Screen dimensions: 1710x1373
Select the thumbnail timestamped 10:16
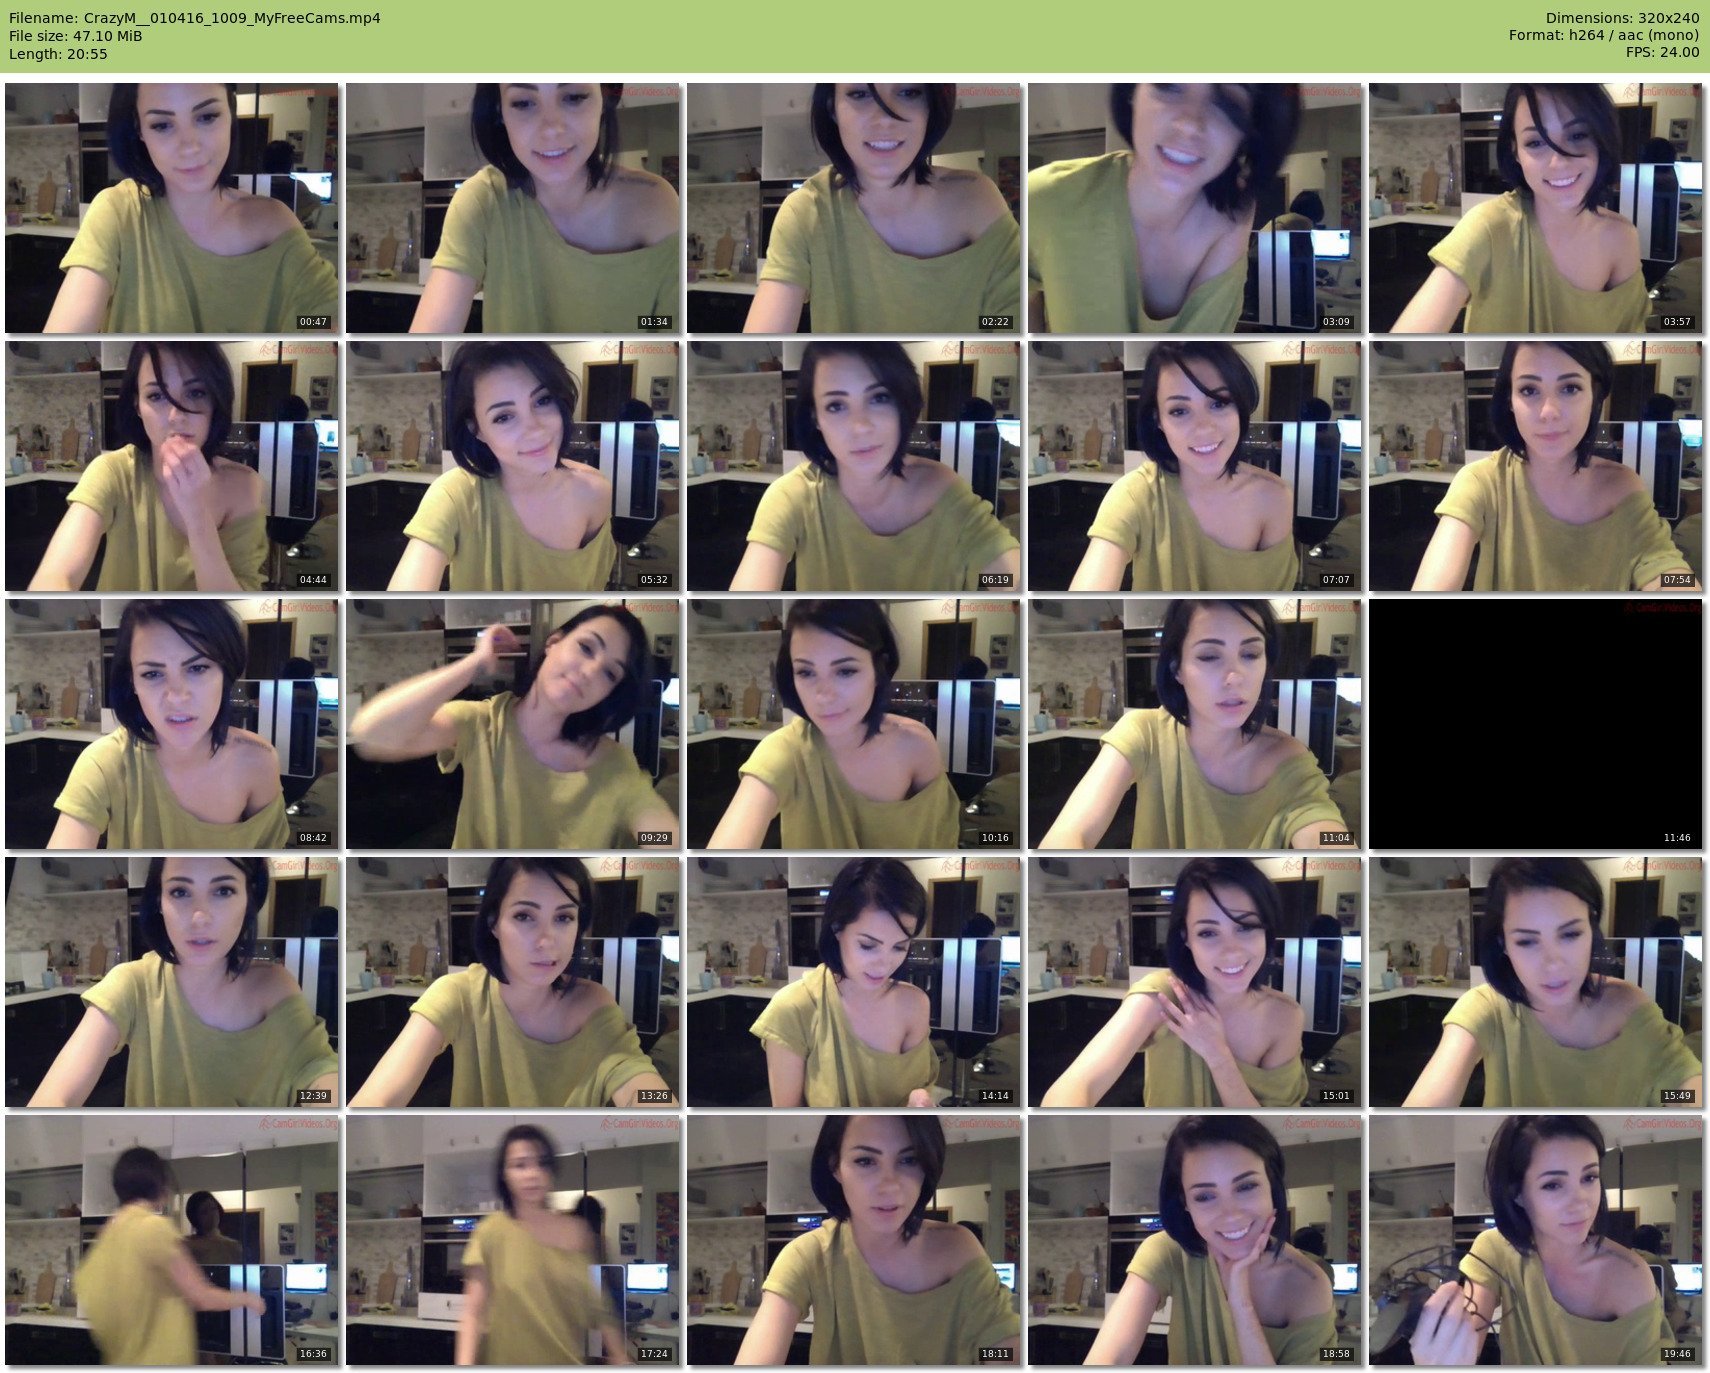(x=854, y=724)
